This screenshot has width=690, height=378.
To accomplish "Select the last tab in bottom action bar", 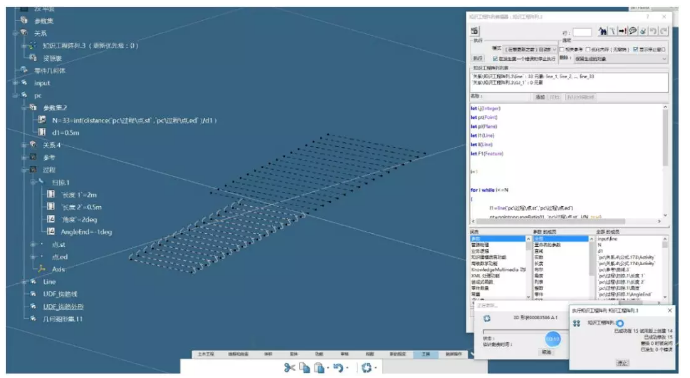I will pyautogui.click(x=454, y=354).
